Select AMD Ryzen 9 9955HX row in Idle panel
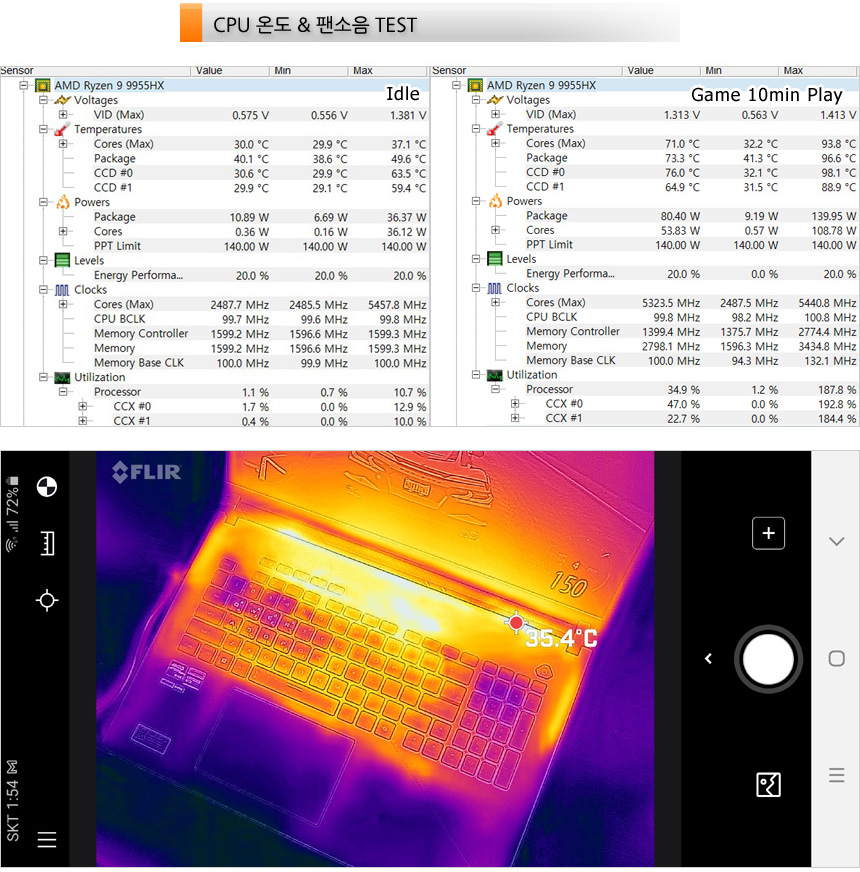Screen dimensions: 860x872 (x=109, y=85)
